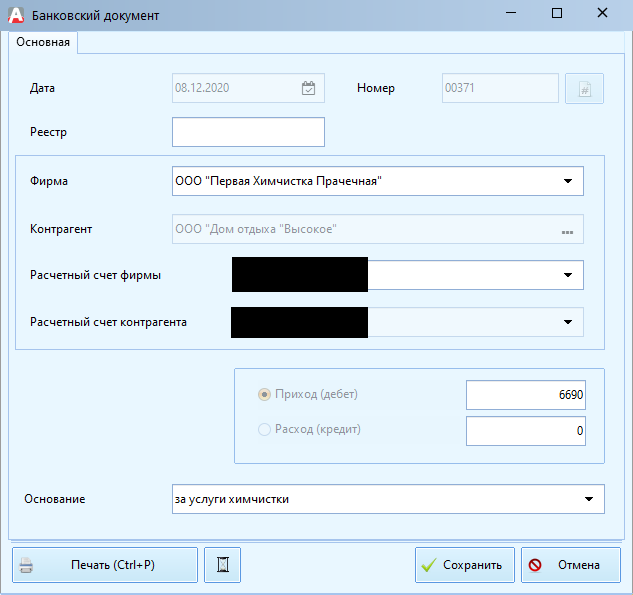Open Расчетный счет фирмы dropdown
This screenshot has width=633, height=595.
(x=567, y=274)
